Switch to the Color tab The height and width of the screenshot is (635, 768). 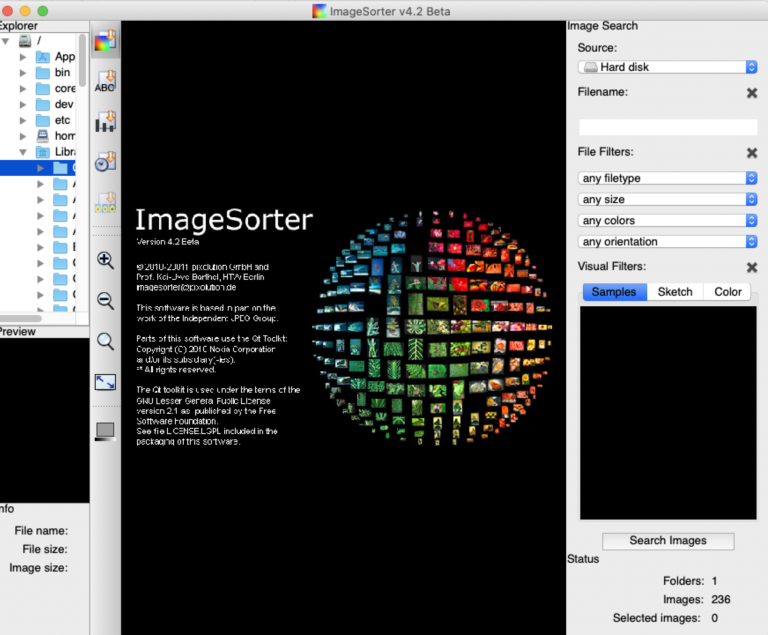[x=728, y=292]
